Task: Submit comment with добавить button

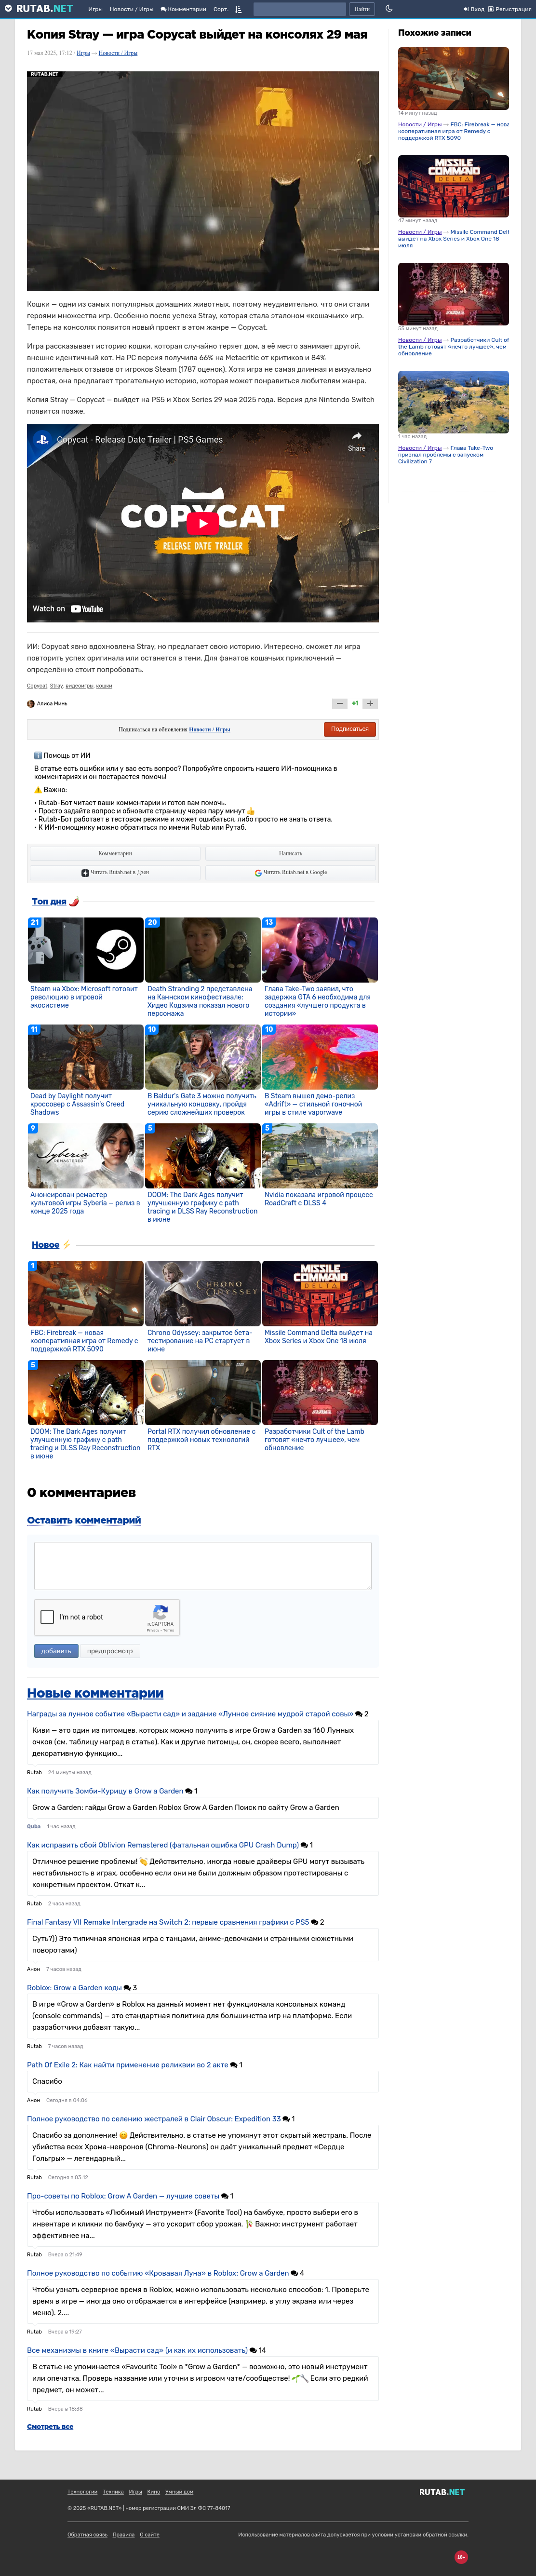Action: [x=56, y=1651]
